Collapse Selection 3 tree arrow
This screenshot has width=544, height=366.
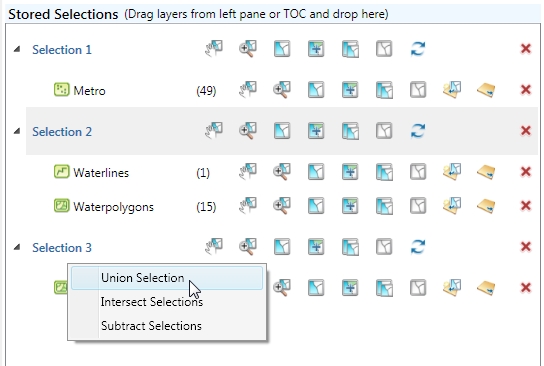(x=17, y=247)
